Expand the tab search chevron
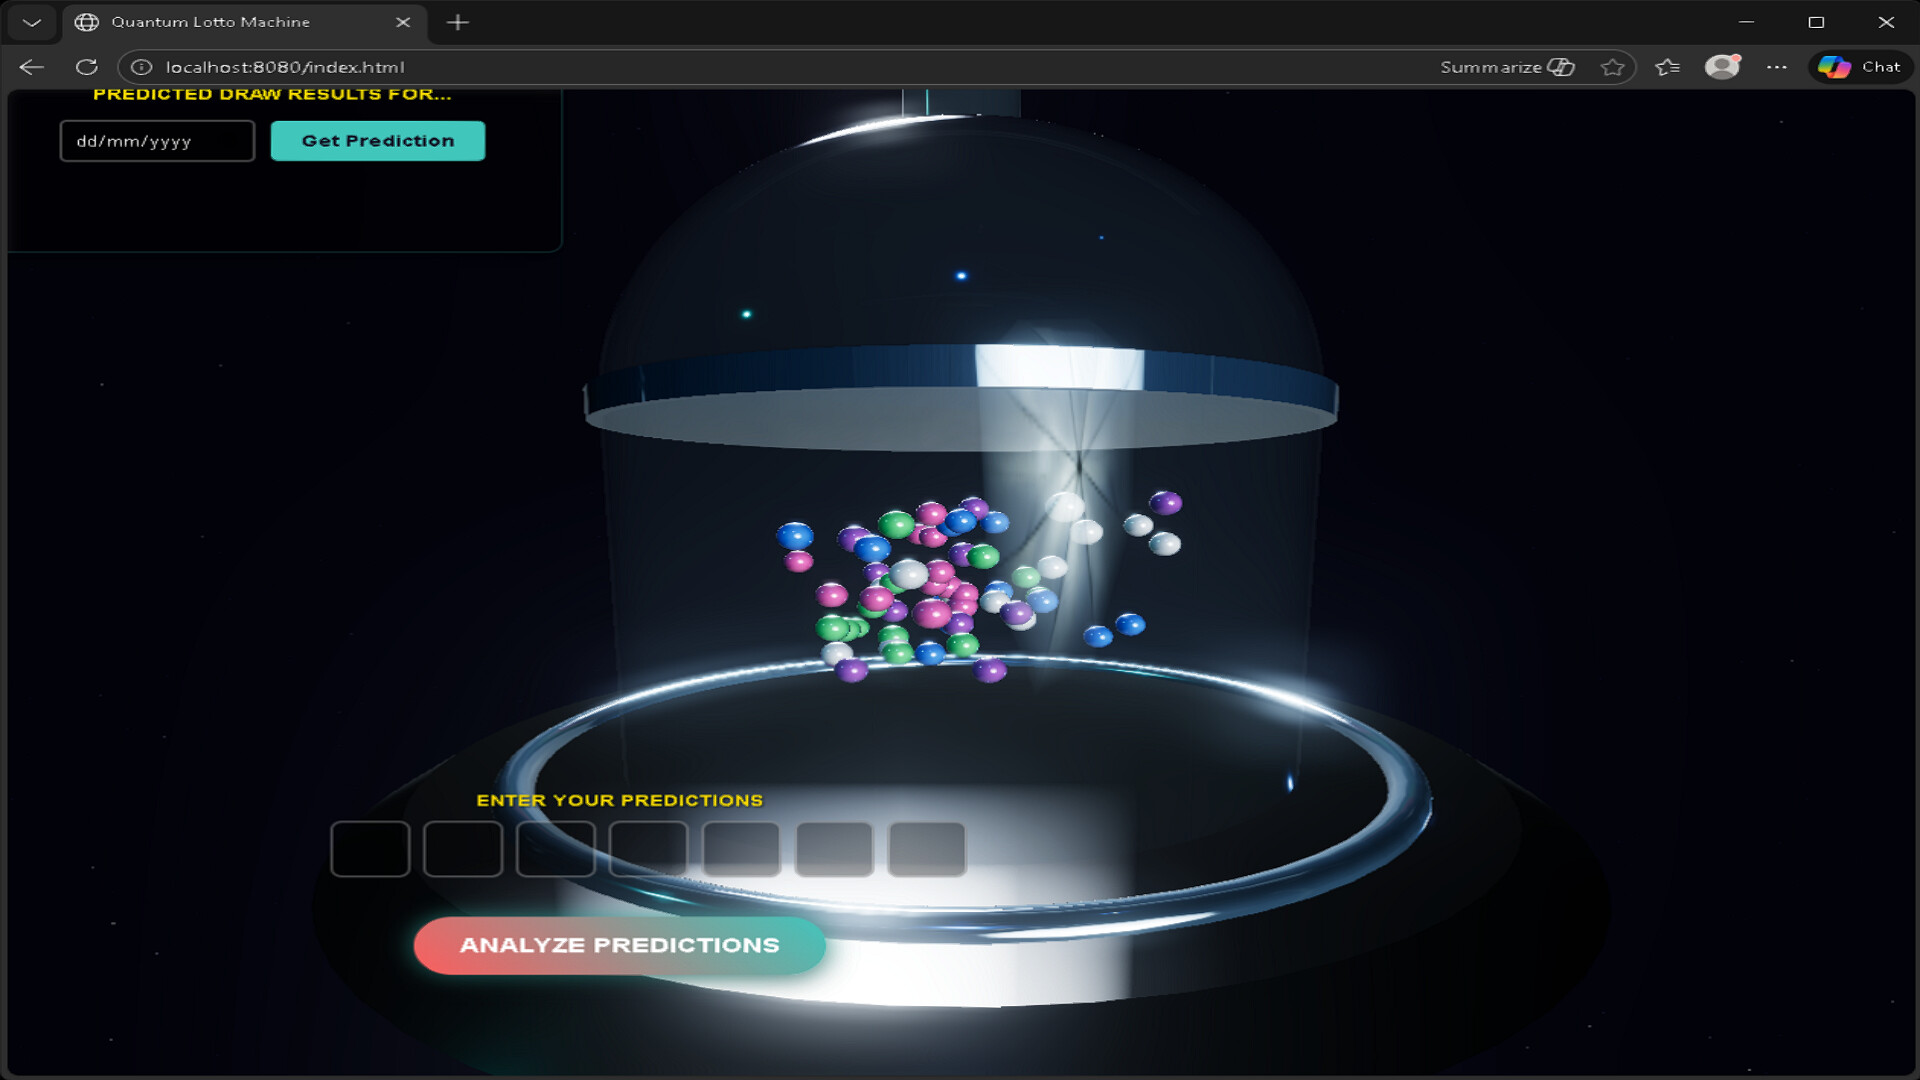Screen dimensions: 1920x1080 pyautogui.click(x=31, y=22)
